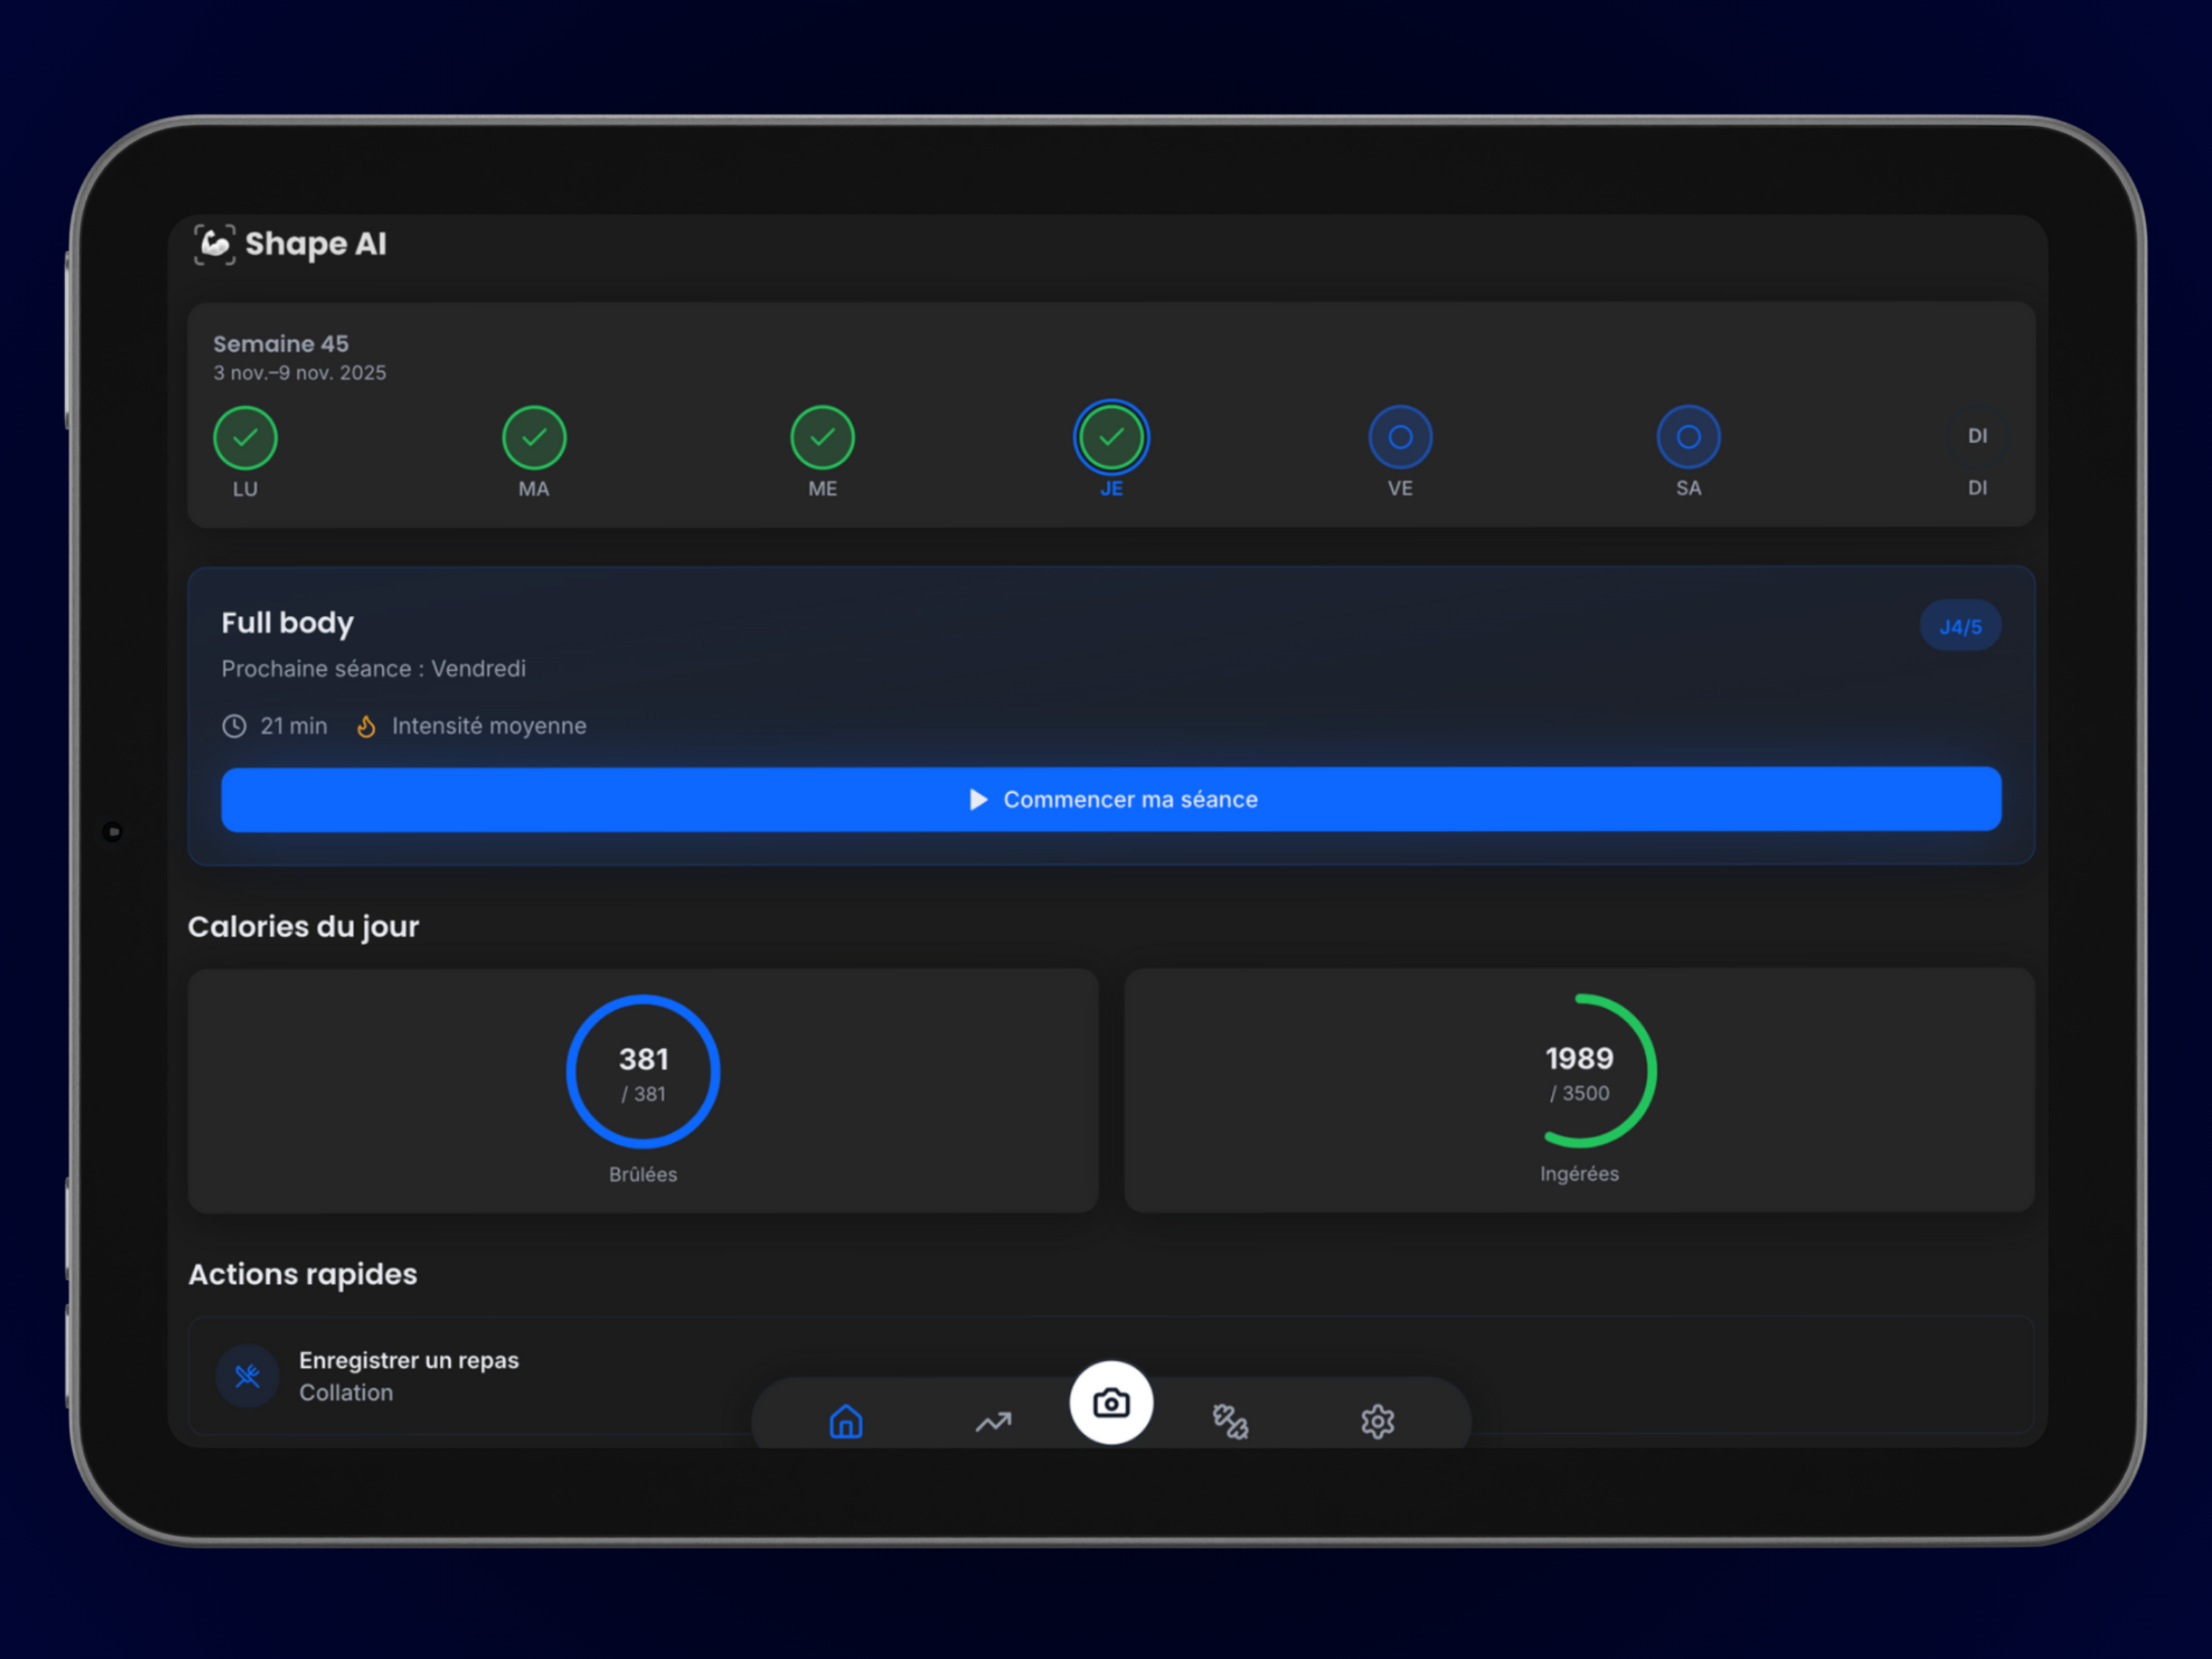Click the 'Brûlées' label
The height and width of the screenshot is (1659, 2212).
click(x=643, y=1175)
